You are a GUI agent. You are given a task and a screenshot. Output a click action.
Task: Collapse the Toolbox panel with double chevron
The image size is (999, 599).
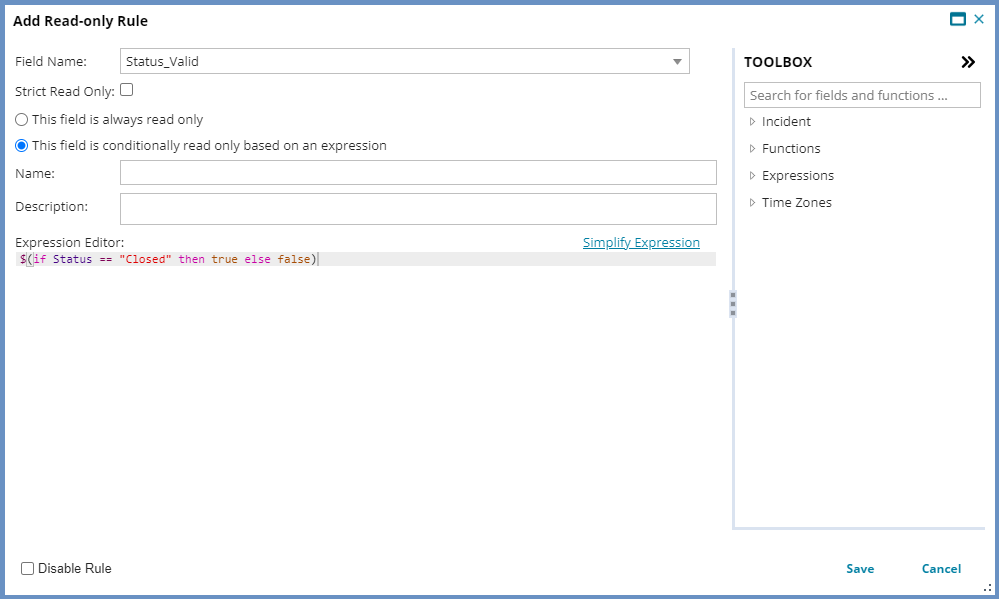click(x=967, y=62)
